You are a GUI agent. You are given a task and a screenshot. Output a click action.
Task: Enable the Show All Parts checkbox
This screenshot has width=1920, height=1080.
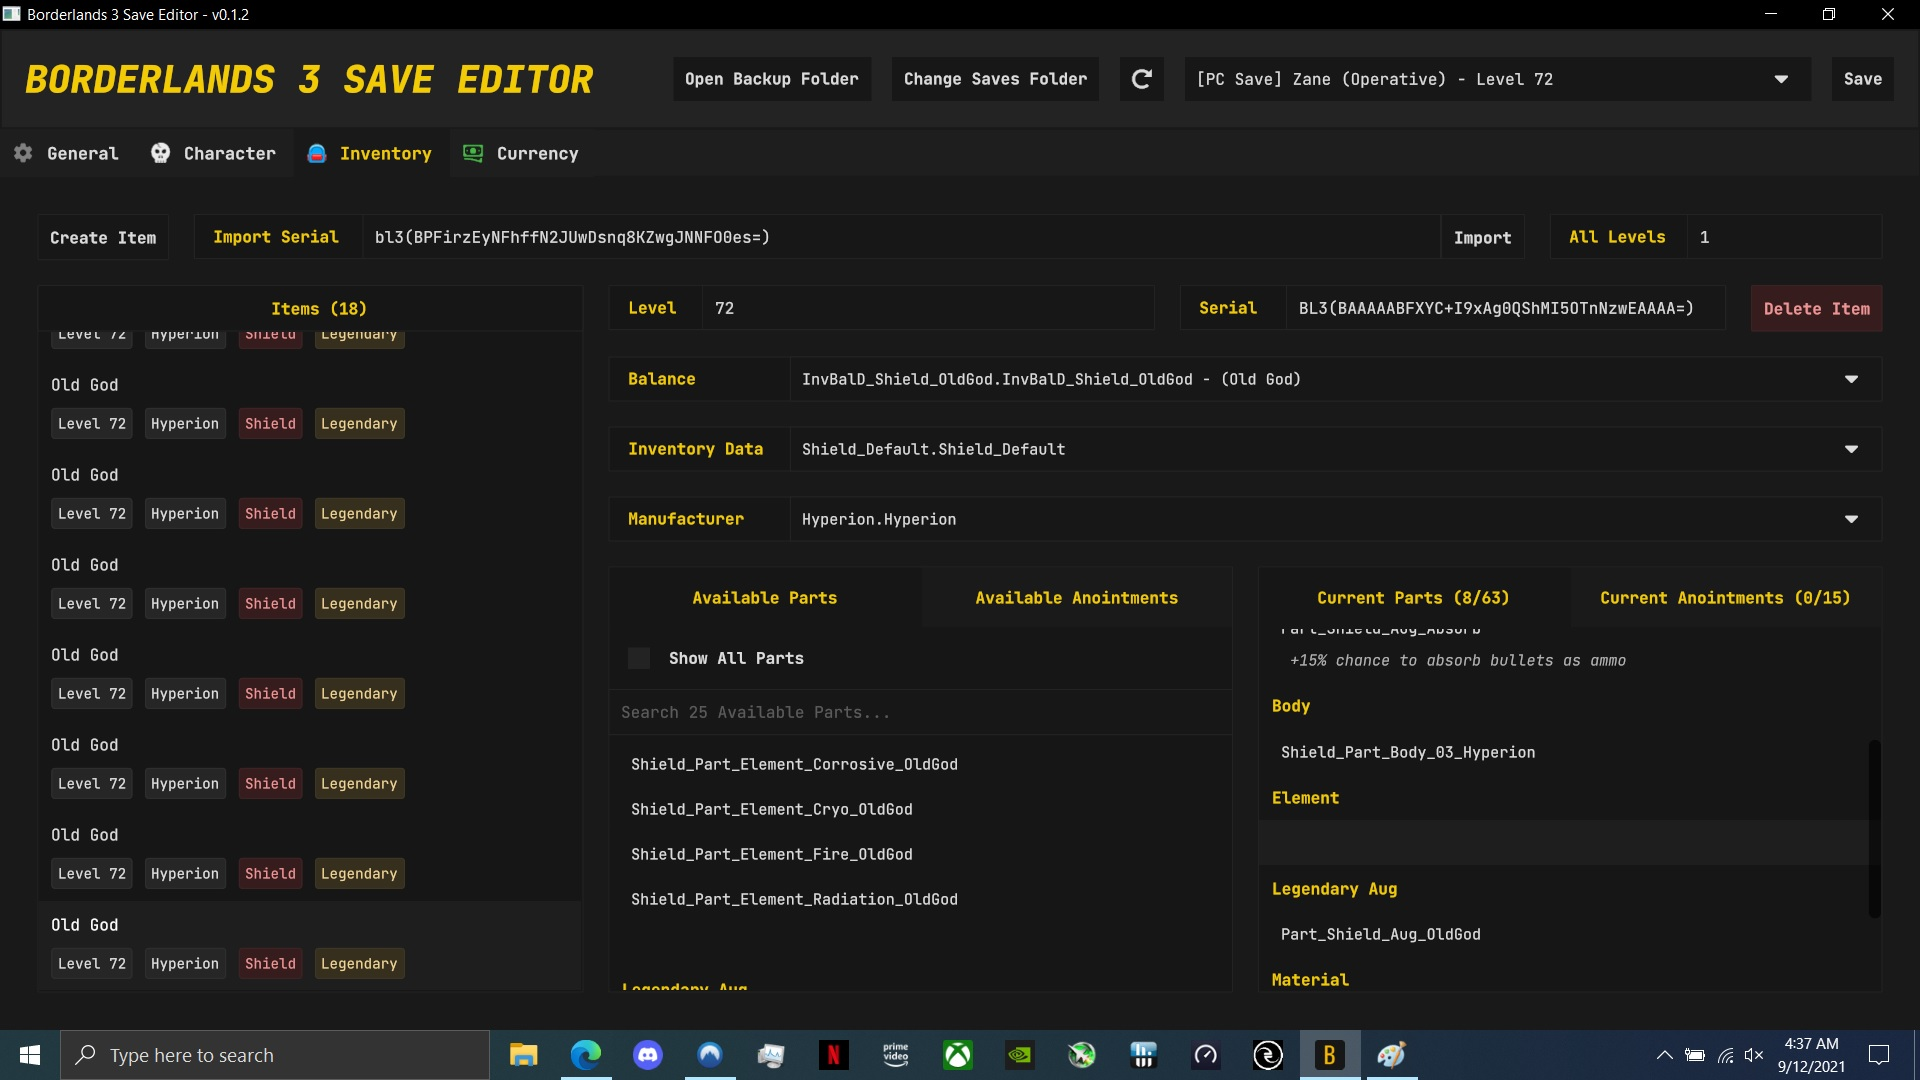[x=639, y=658]
